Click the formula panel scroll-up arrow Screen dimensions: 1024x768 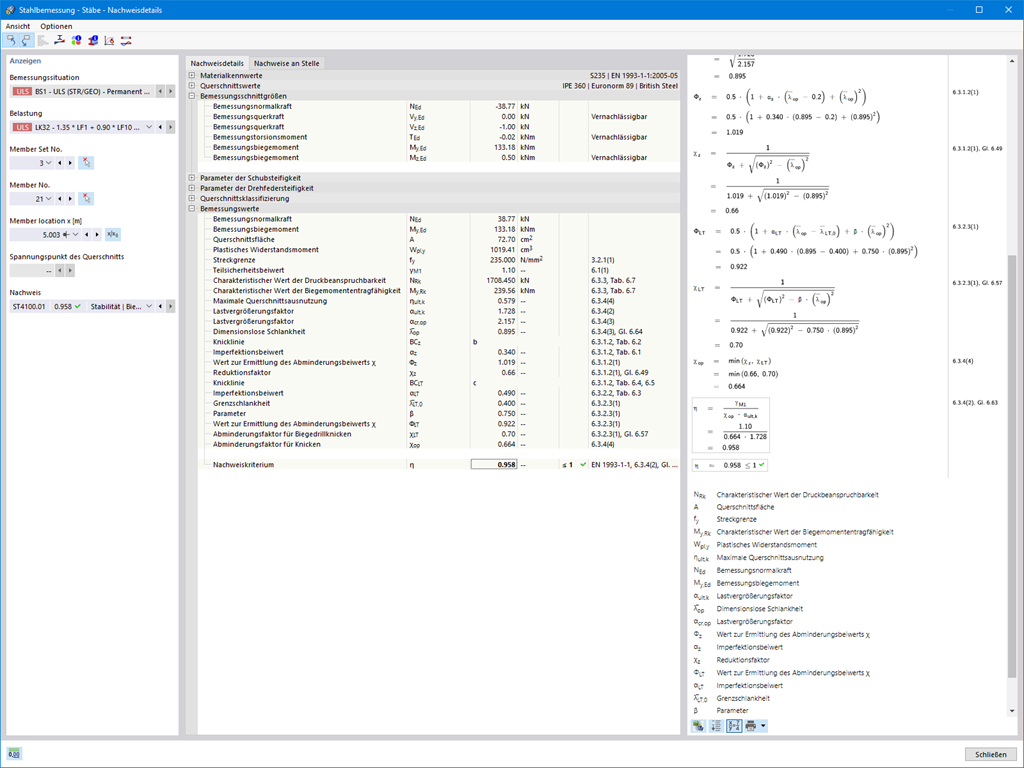point(1012,60)
